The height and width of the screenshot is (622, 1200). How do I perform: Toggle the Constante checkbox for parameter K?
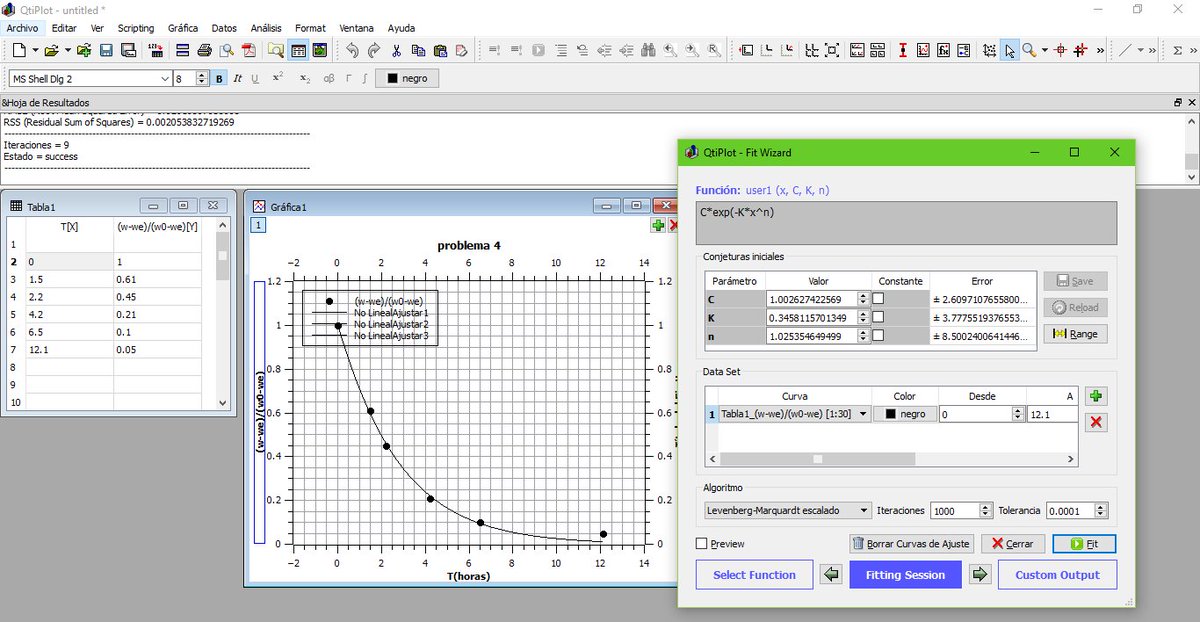point(878,318)
